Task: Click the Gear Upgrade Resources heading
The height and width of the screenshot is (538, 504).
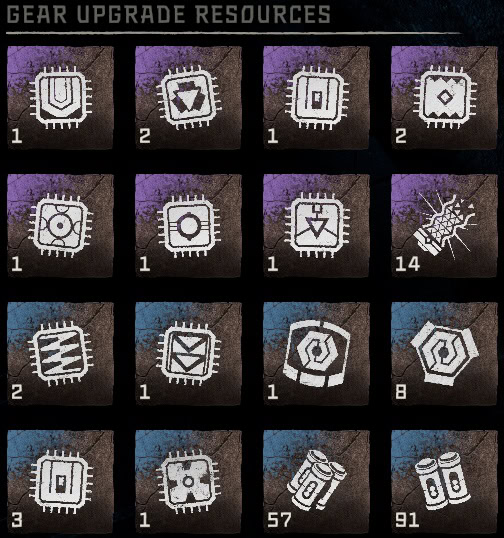Action: click(168, 14)
